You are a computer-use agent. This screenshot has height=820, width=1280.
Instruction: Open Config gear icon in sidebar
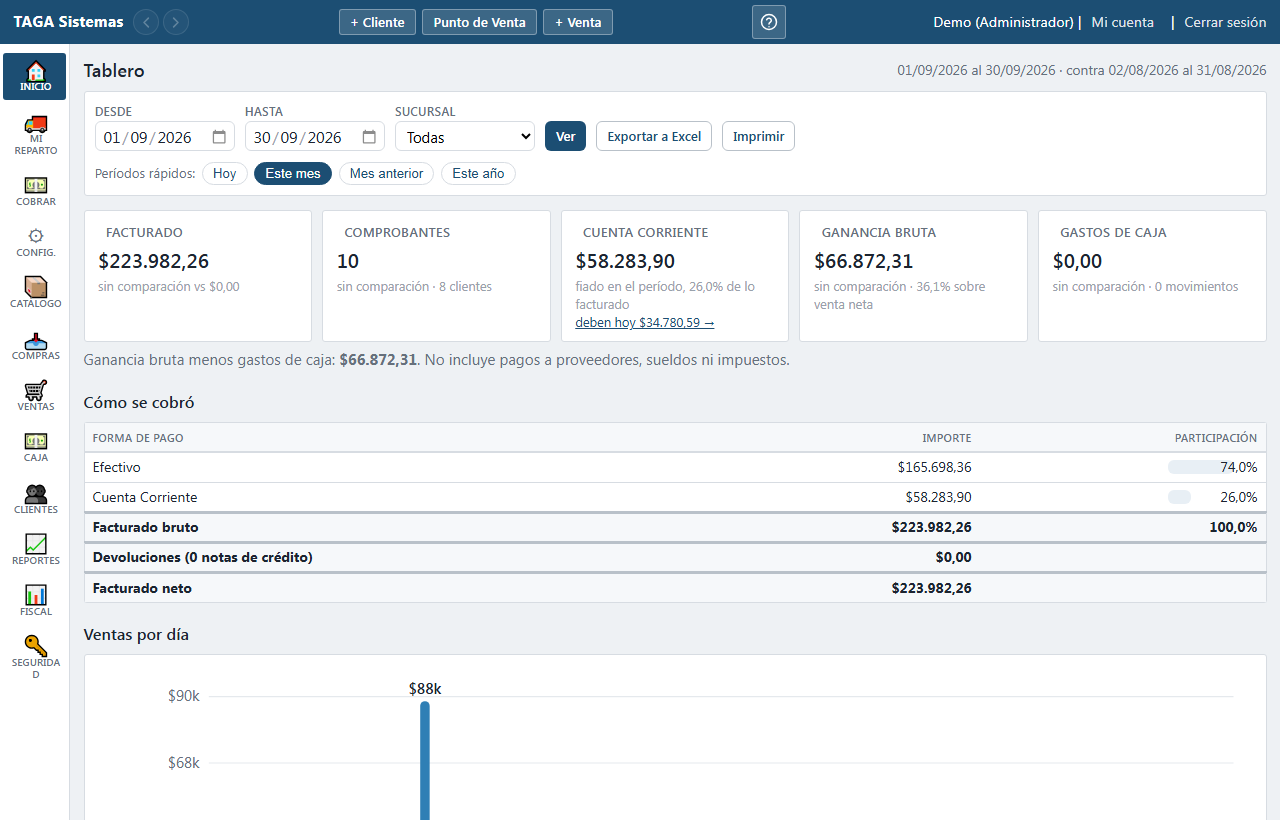pyautogui.click(x=36, y=236)
